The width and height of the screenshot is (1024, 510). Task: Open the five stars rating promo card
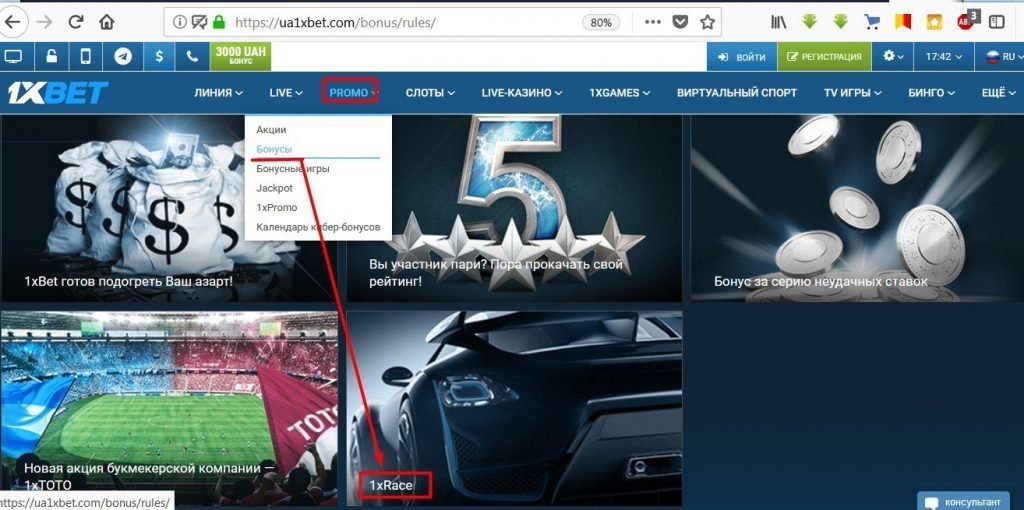tap(514, 208)
